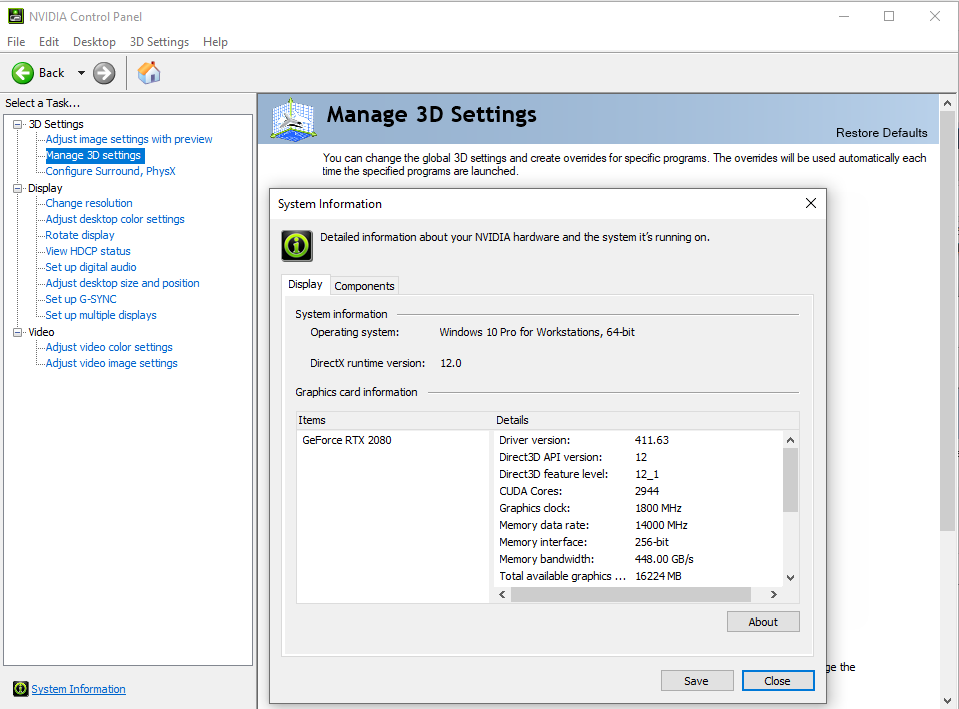Screen dimensions: 959x709
Task: Collapse the 3D Settings tree node
Action: [x=18, y=124]
